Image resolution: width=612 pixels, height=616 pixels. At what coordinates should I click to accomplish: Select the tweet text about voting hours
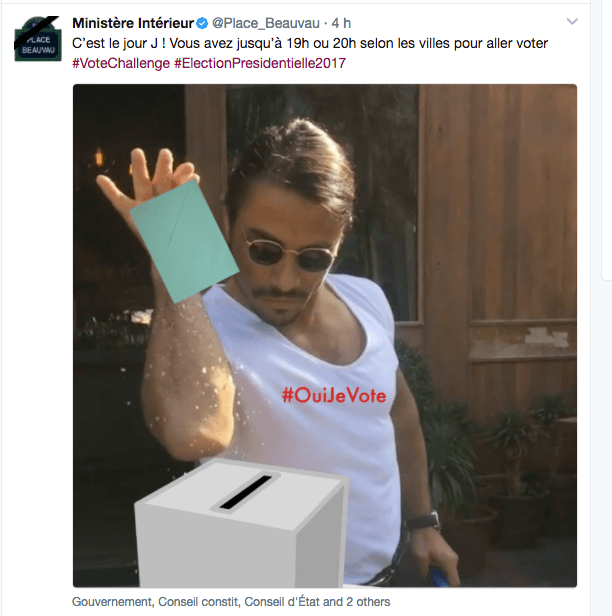point(310,43)
